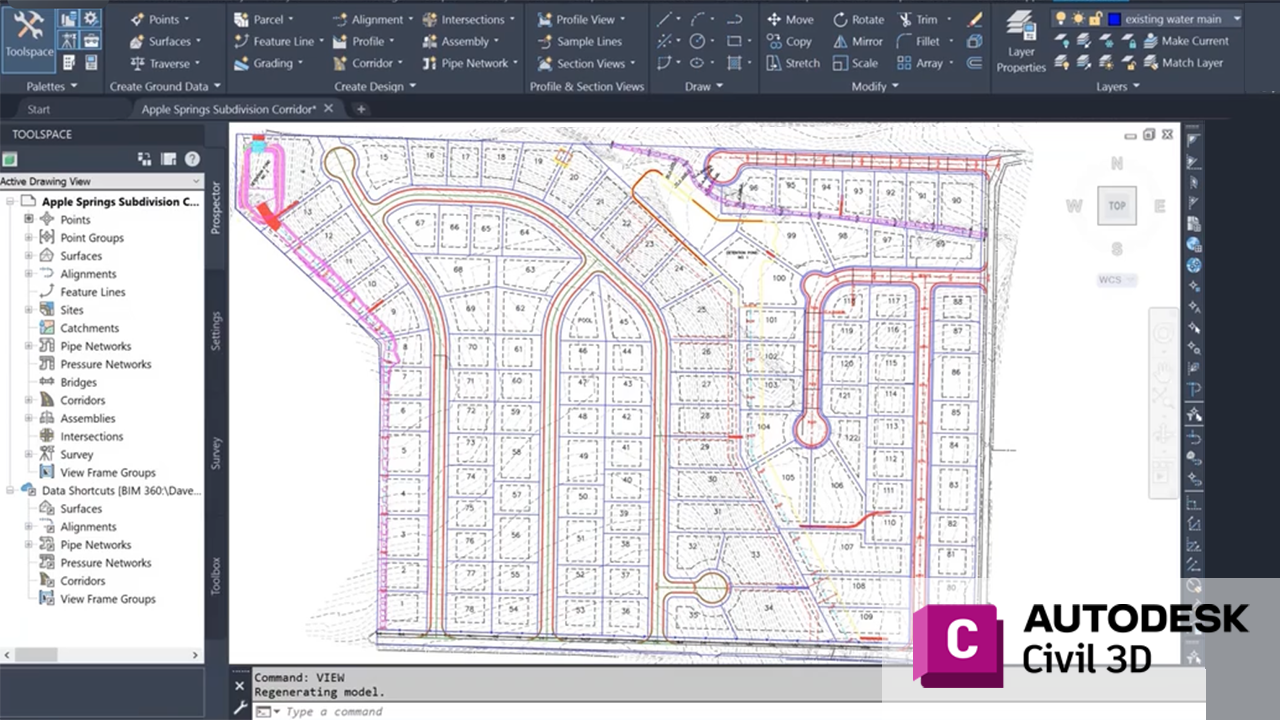Open the Profile View tool

[x=581, y=19]
